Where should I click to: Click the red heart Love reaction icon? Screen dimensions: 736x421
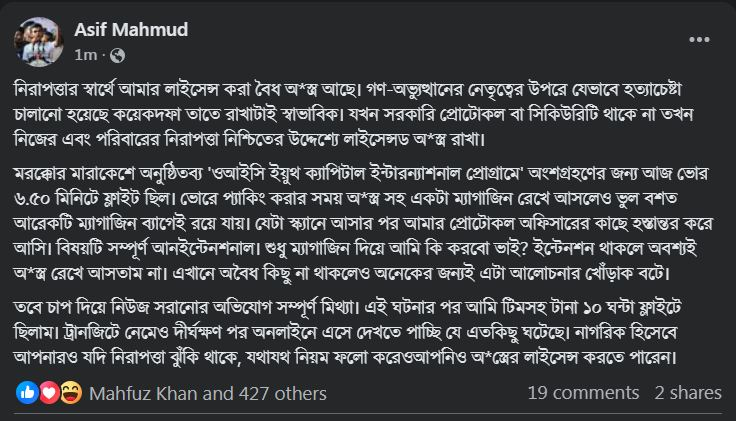pyautogui.click(x=48, y=393)
